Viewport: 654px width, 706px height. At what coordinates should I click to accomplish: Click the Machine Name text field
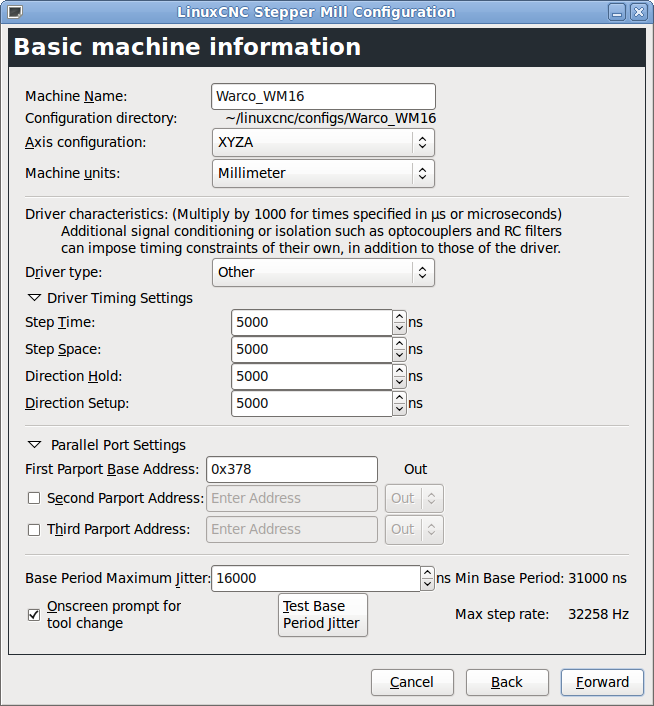324,96
